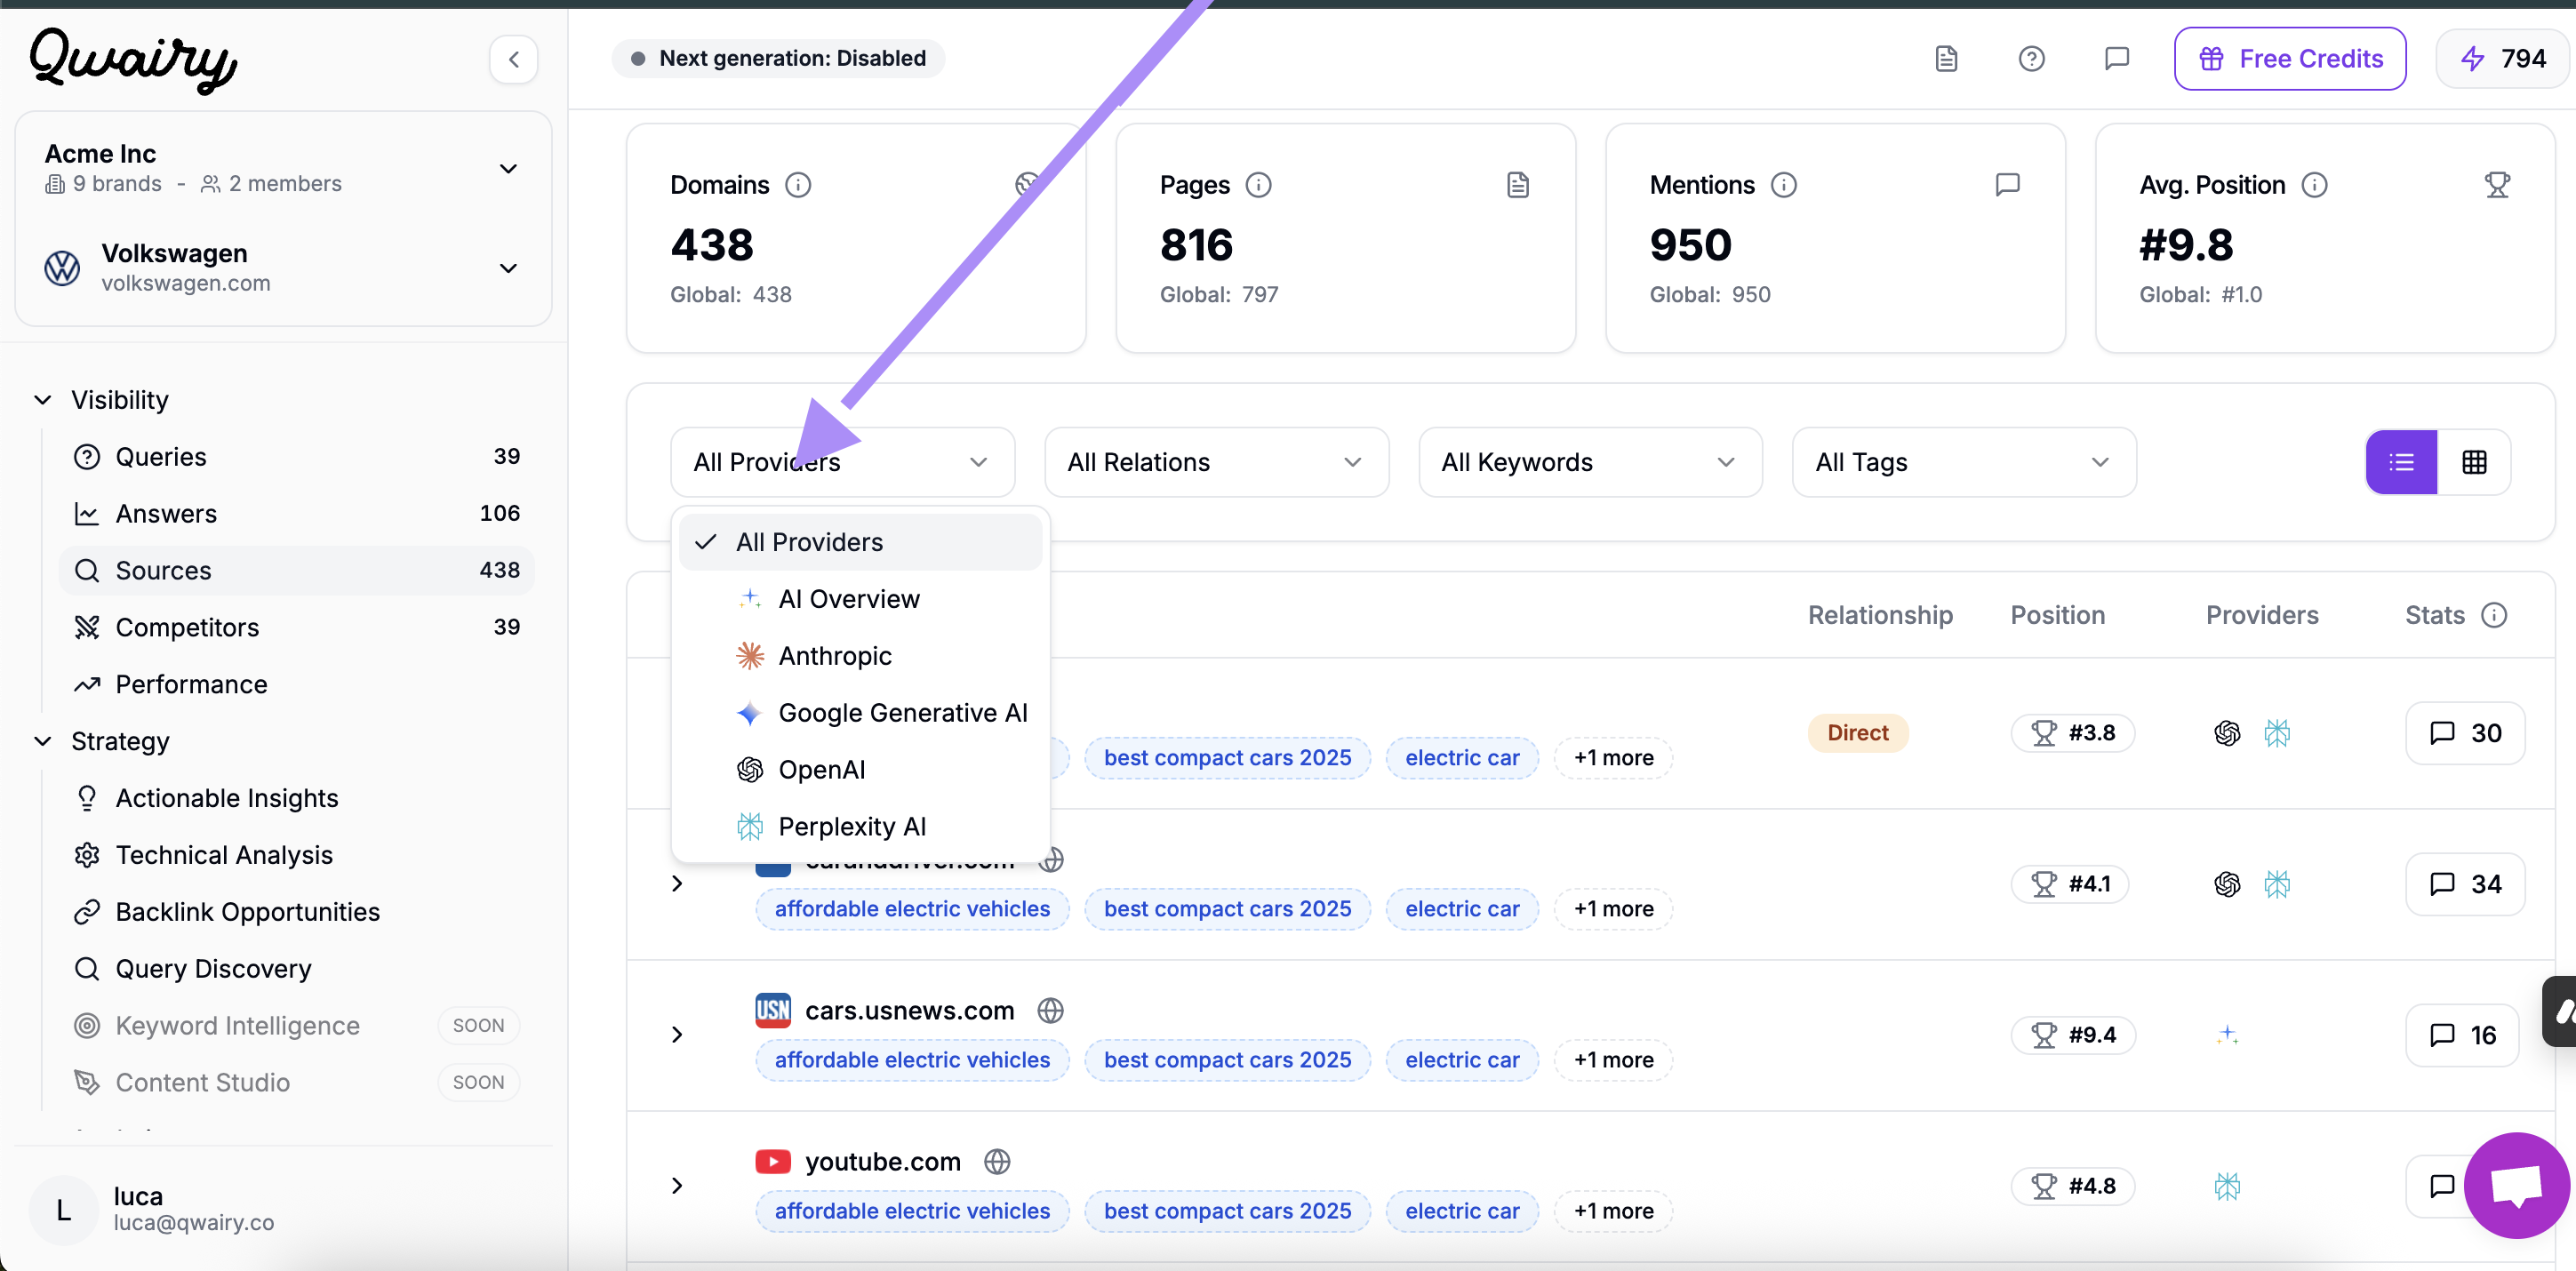This screenshot has height=1271, width=2576.
Task: Show info tooltip for Mentions
Action: pos(1784,185)
